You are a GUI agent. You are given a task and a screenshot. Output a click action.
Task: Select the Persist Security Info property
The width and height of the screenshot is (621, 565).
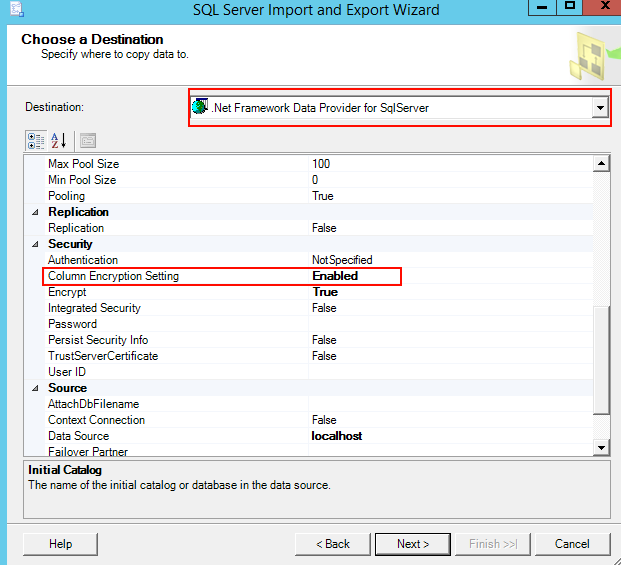pos(98,340)
